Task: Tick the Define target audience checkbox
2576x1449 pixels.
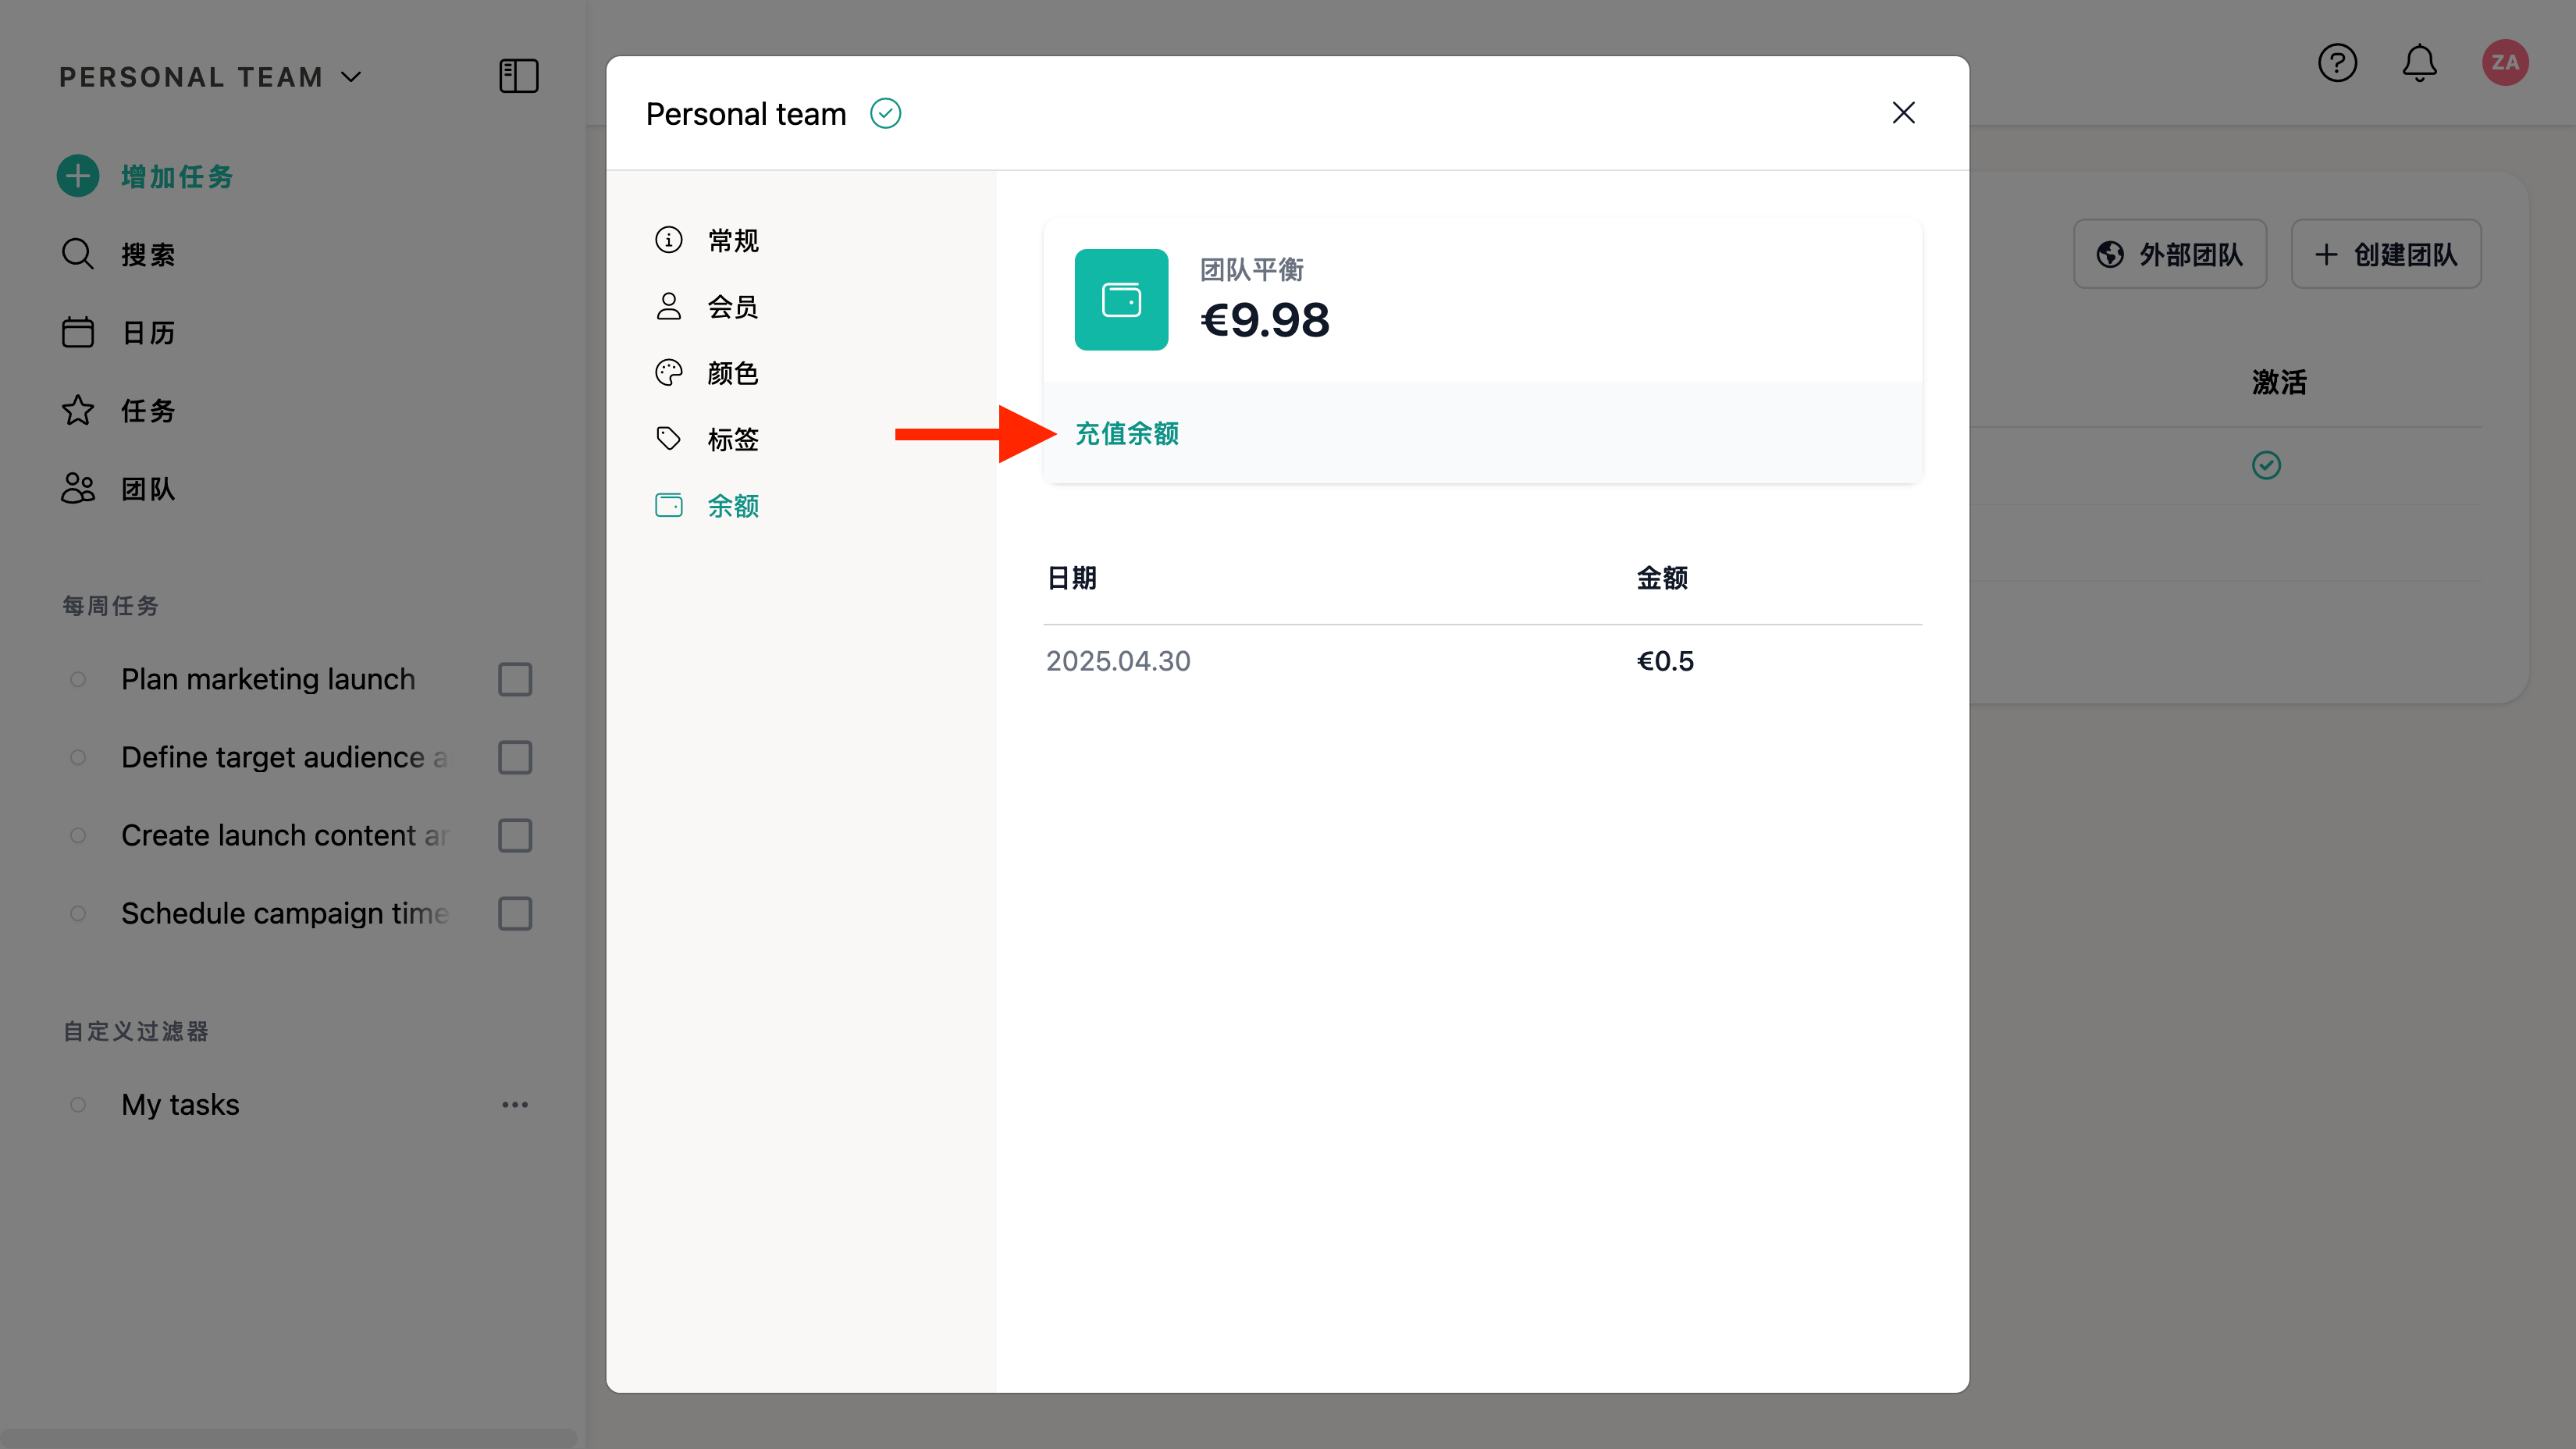Action: (515, 757)
